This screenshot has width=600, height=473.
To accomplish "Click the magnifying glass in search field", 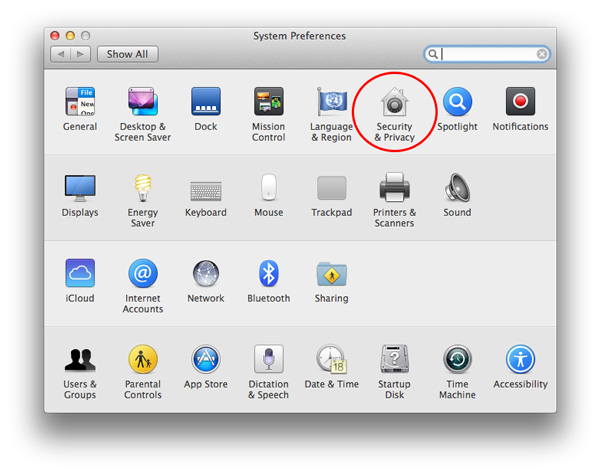I will click(432, 54).
